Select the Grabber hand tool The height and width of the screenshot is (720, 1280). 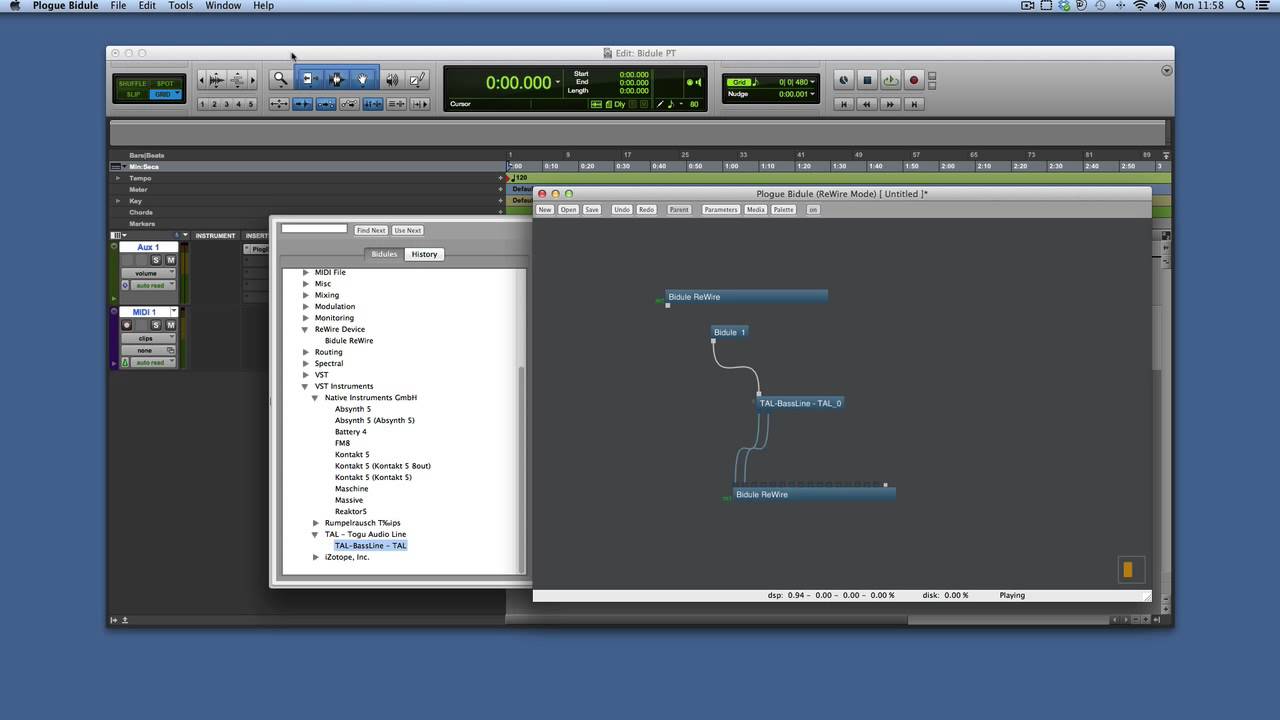pos(363,79)
